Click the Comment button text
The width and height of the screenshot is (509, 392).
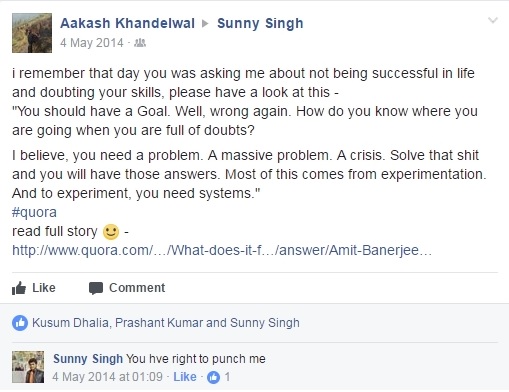137,288
